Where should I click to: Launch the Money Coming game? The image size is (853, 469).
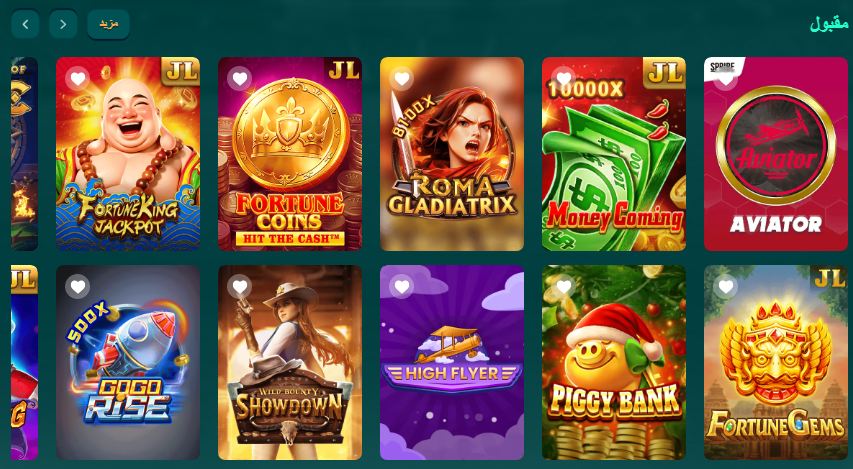click(x=614, y=154)
